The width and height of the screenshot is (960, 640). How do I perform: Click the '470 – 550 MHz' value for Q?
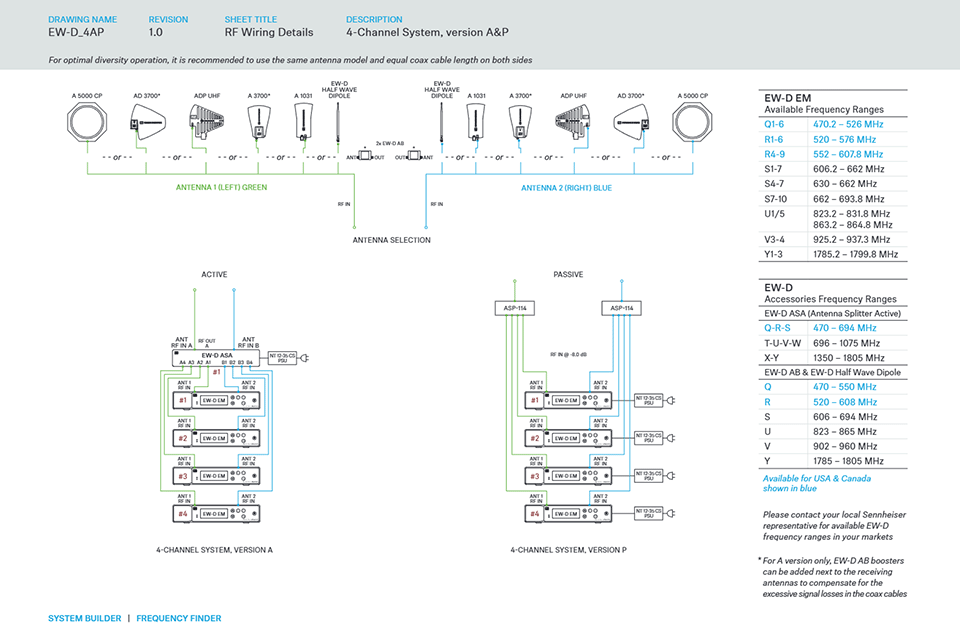(845, 387)
